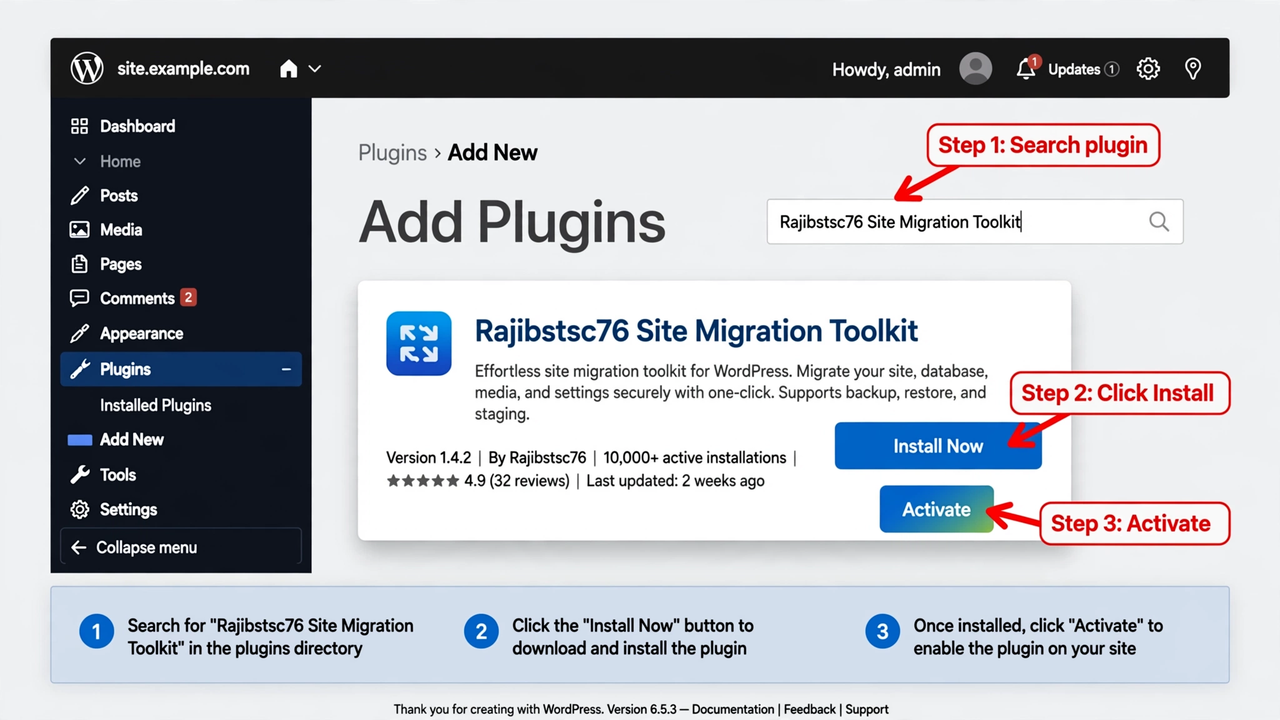This screenshot has width=1280, height=720.
Task: Click inside the plugin search field
Action: 975,222
